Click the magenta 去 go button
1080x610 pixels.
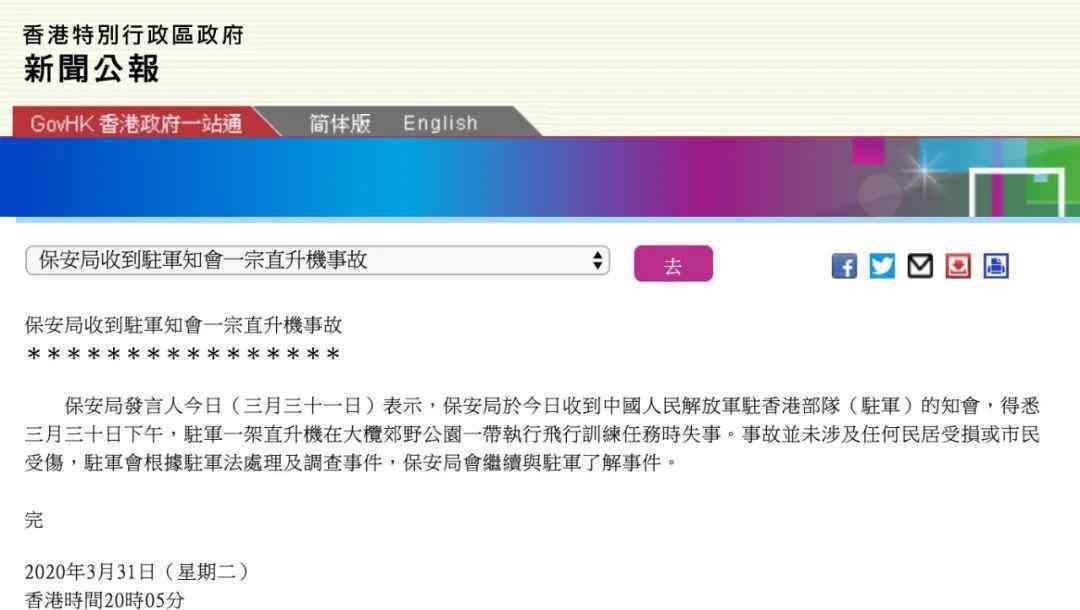pos(673,263)
